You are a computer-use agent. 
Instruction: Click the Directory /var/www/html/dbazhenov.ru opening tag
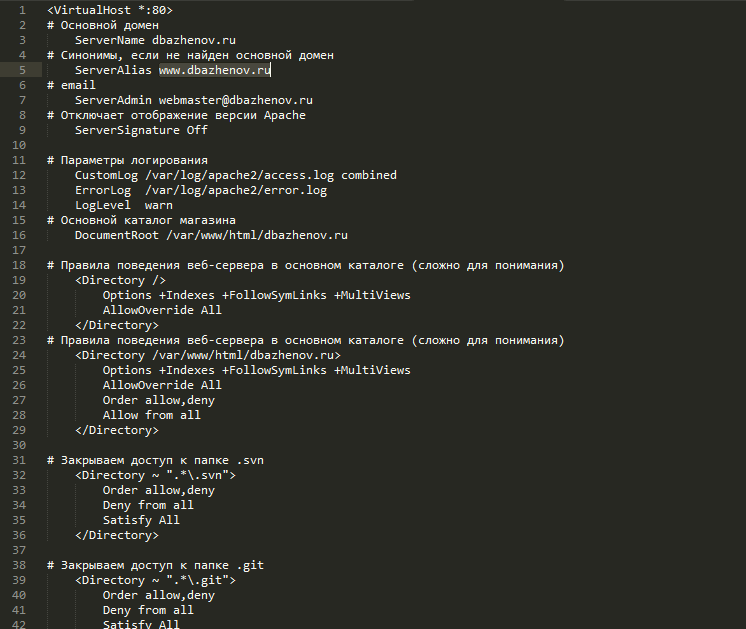click(208, 355)
